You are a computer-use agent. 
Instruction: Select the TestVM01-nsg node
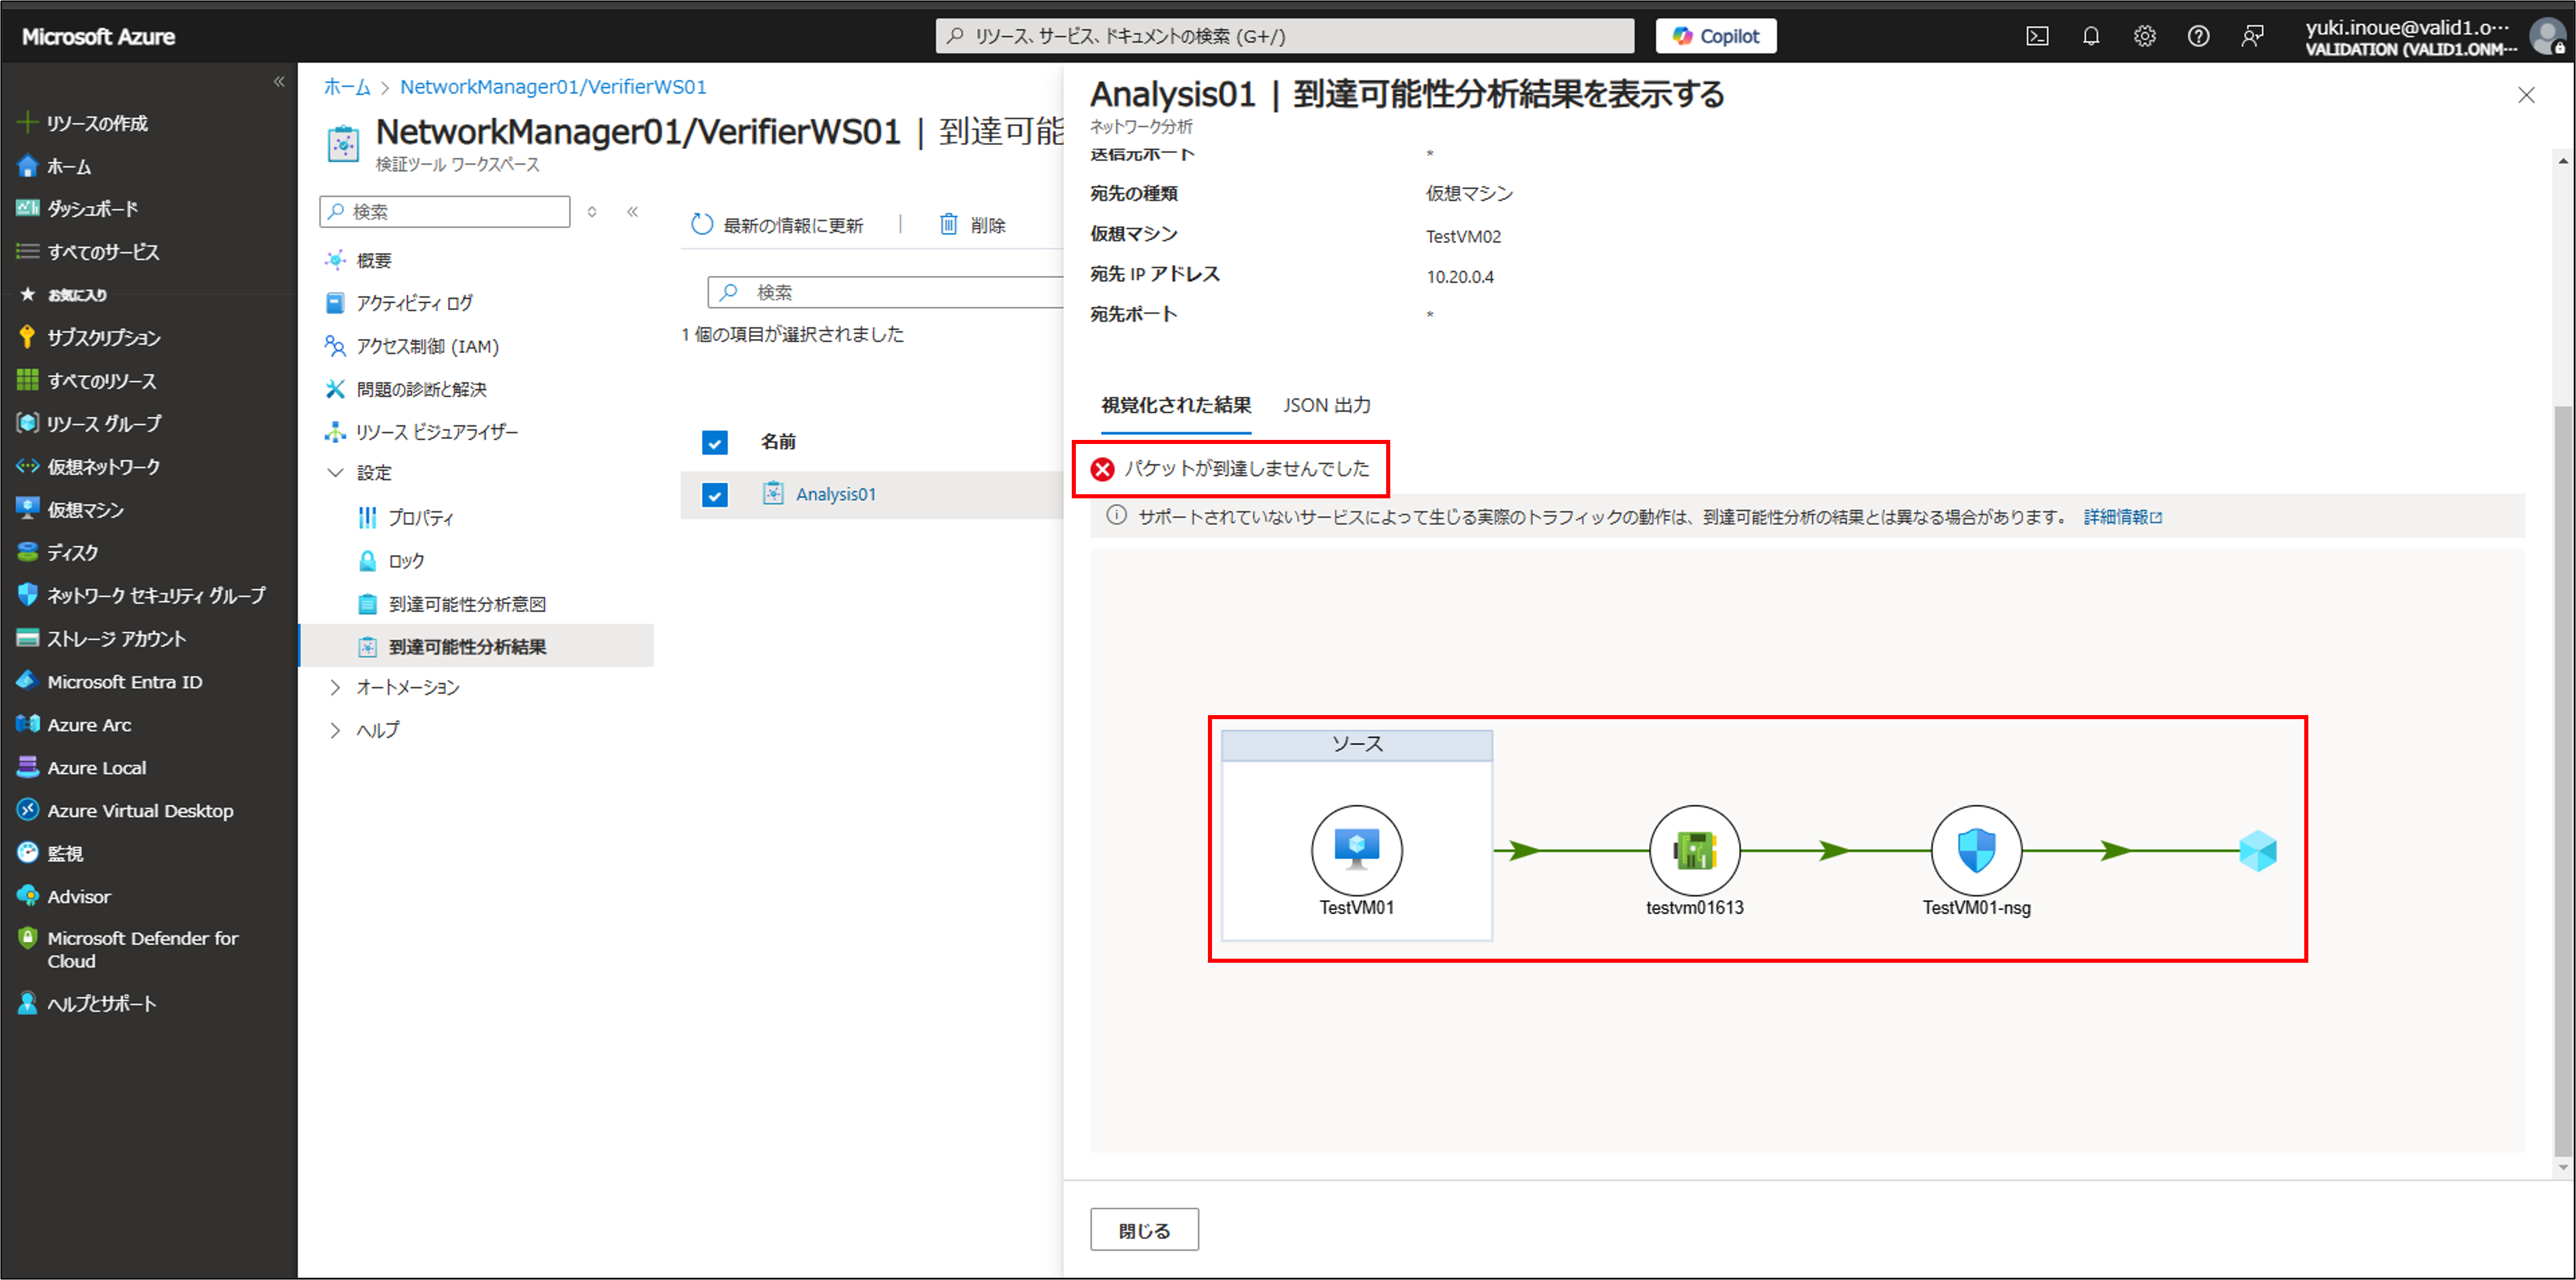(1977, 851)
